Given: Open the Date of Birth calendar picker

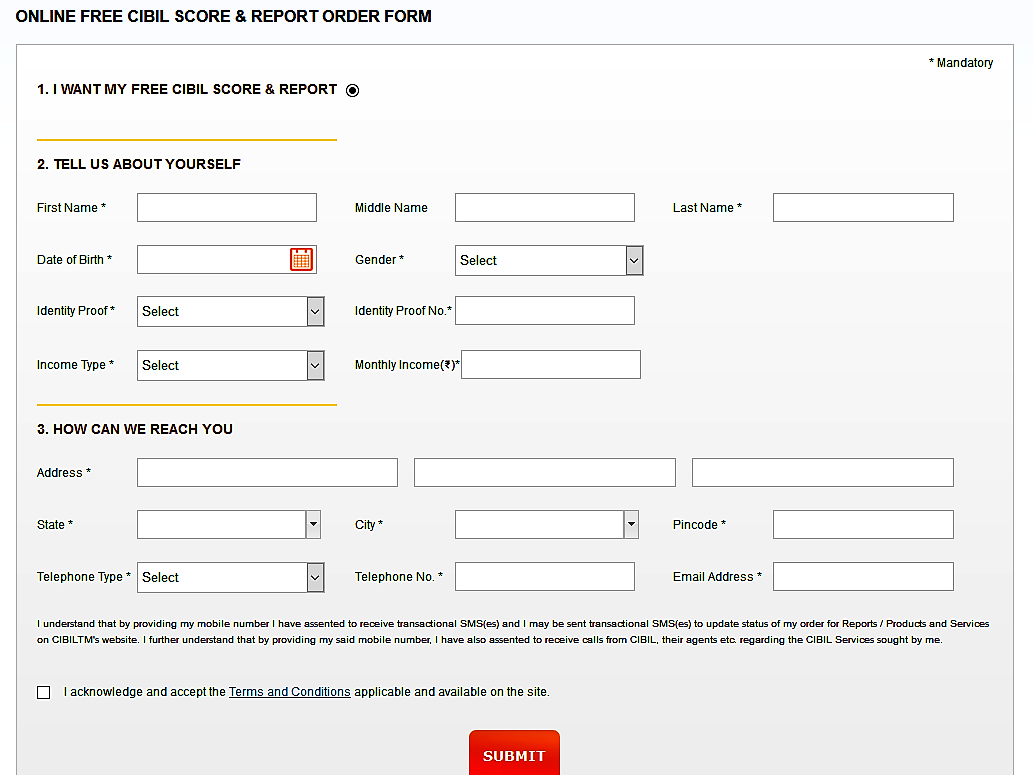Looking at the screenshot, I should coord(302,260).
